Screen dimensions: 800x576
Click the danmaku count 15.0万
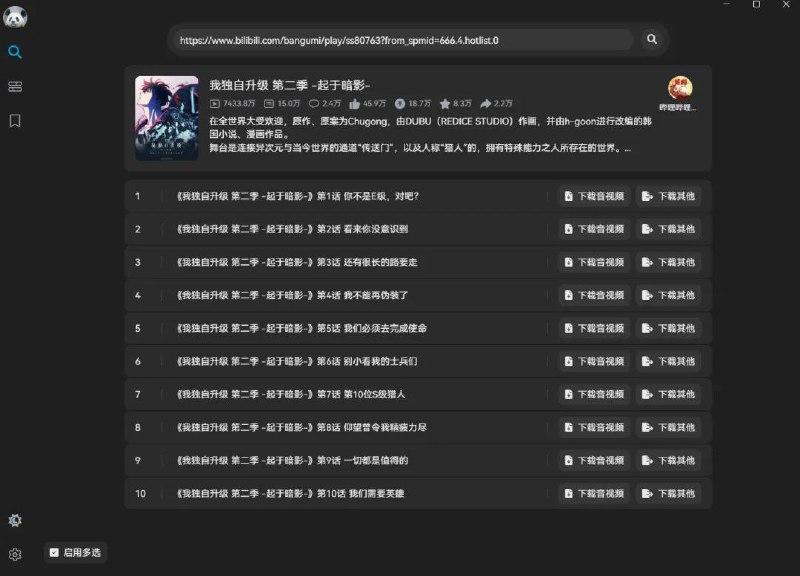coord(282,104)
